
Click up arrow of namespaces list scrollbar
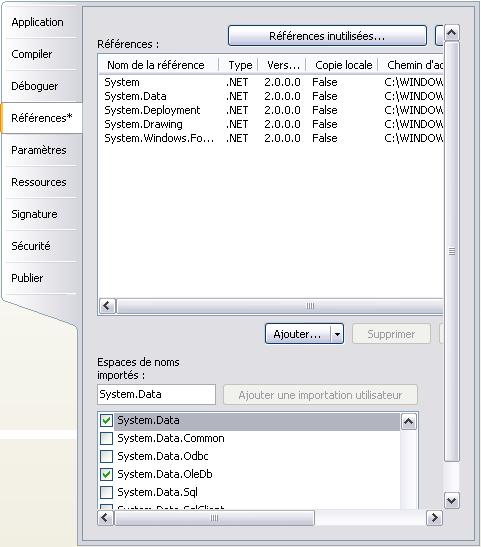(x=408, y=422)
